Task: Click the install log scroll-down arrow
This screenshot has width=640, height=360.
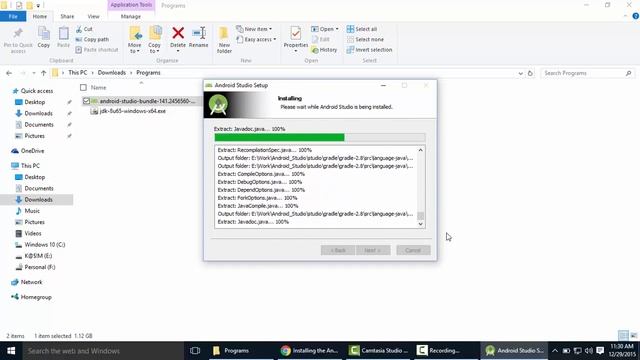Action: coord(420,224)
